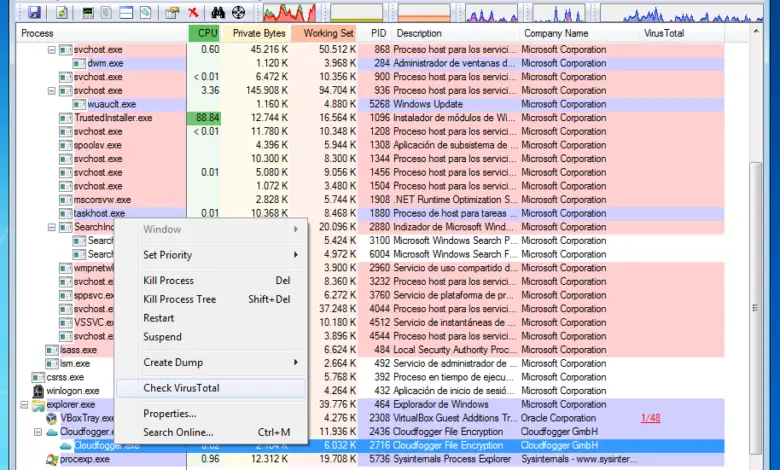Collapse the svchost.exe PID 868 tree node

click(51, 50)
